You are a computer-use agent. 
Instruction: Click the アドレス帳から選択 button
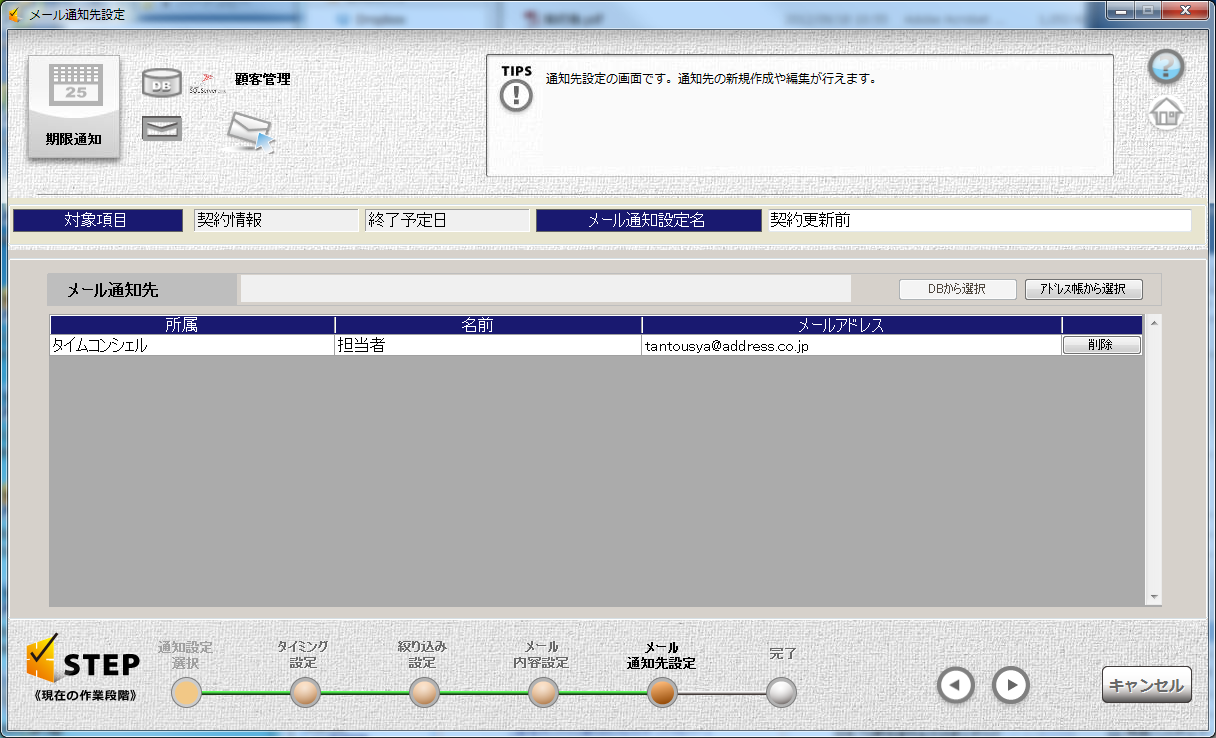(1083, 289)
